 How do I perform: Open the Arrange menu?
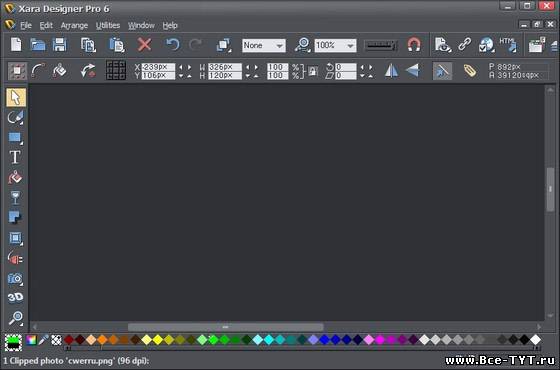[x=74, y=26]
